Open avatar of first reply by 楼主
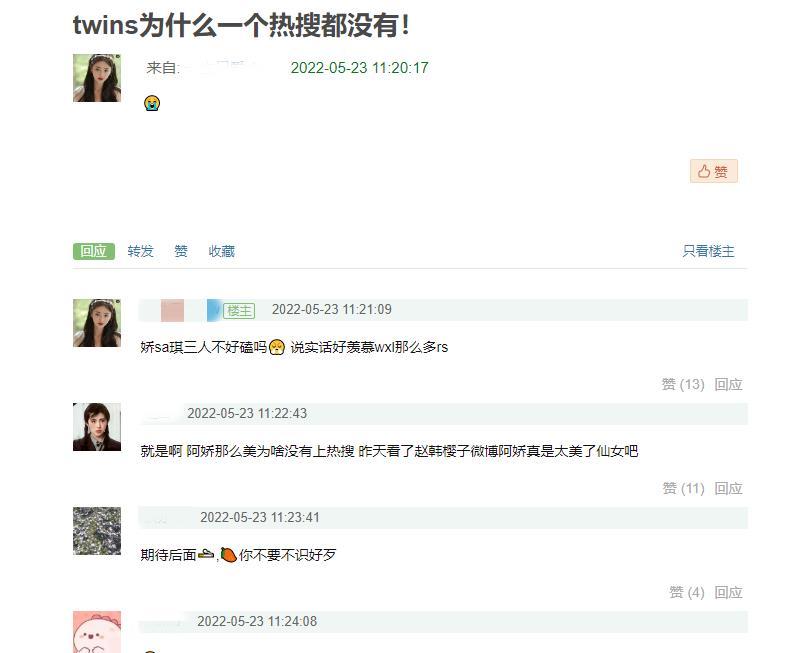Viewport: 788px width, 653px height. [x=97, y=323]
